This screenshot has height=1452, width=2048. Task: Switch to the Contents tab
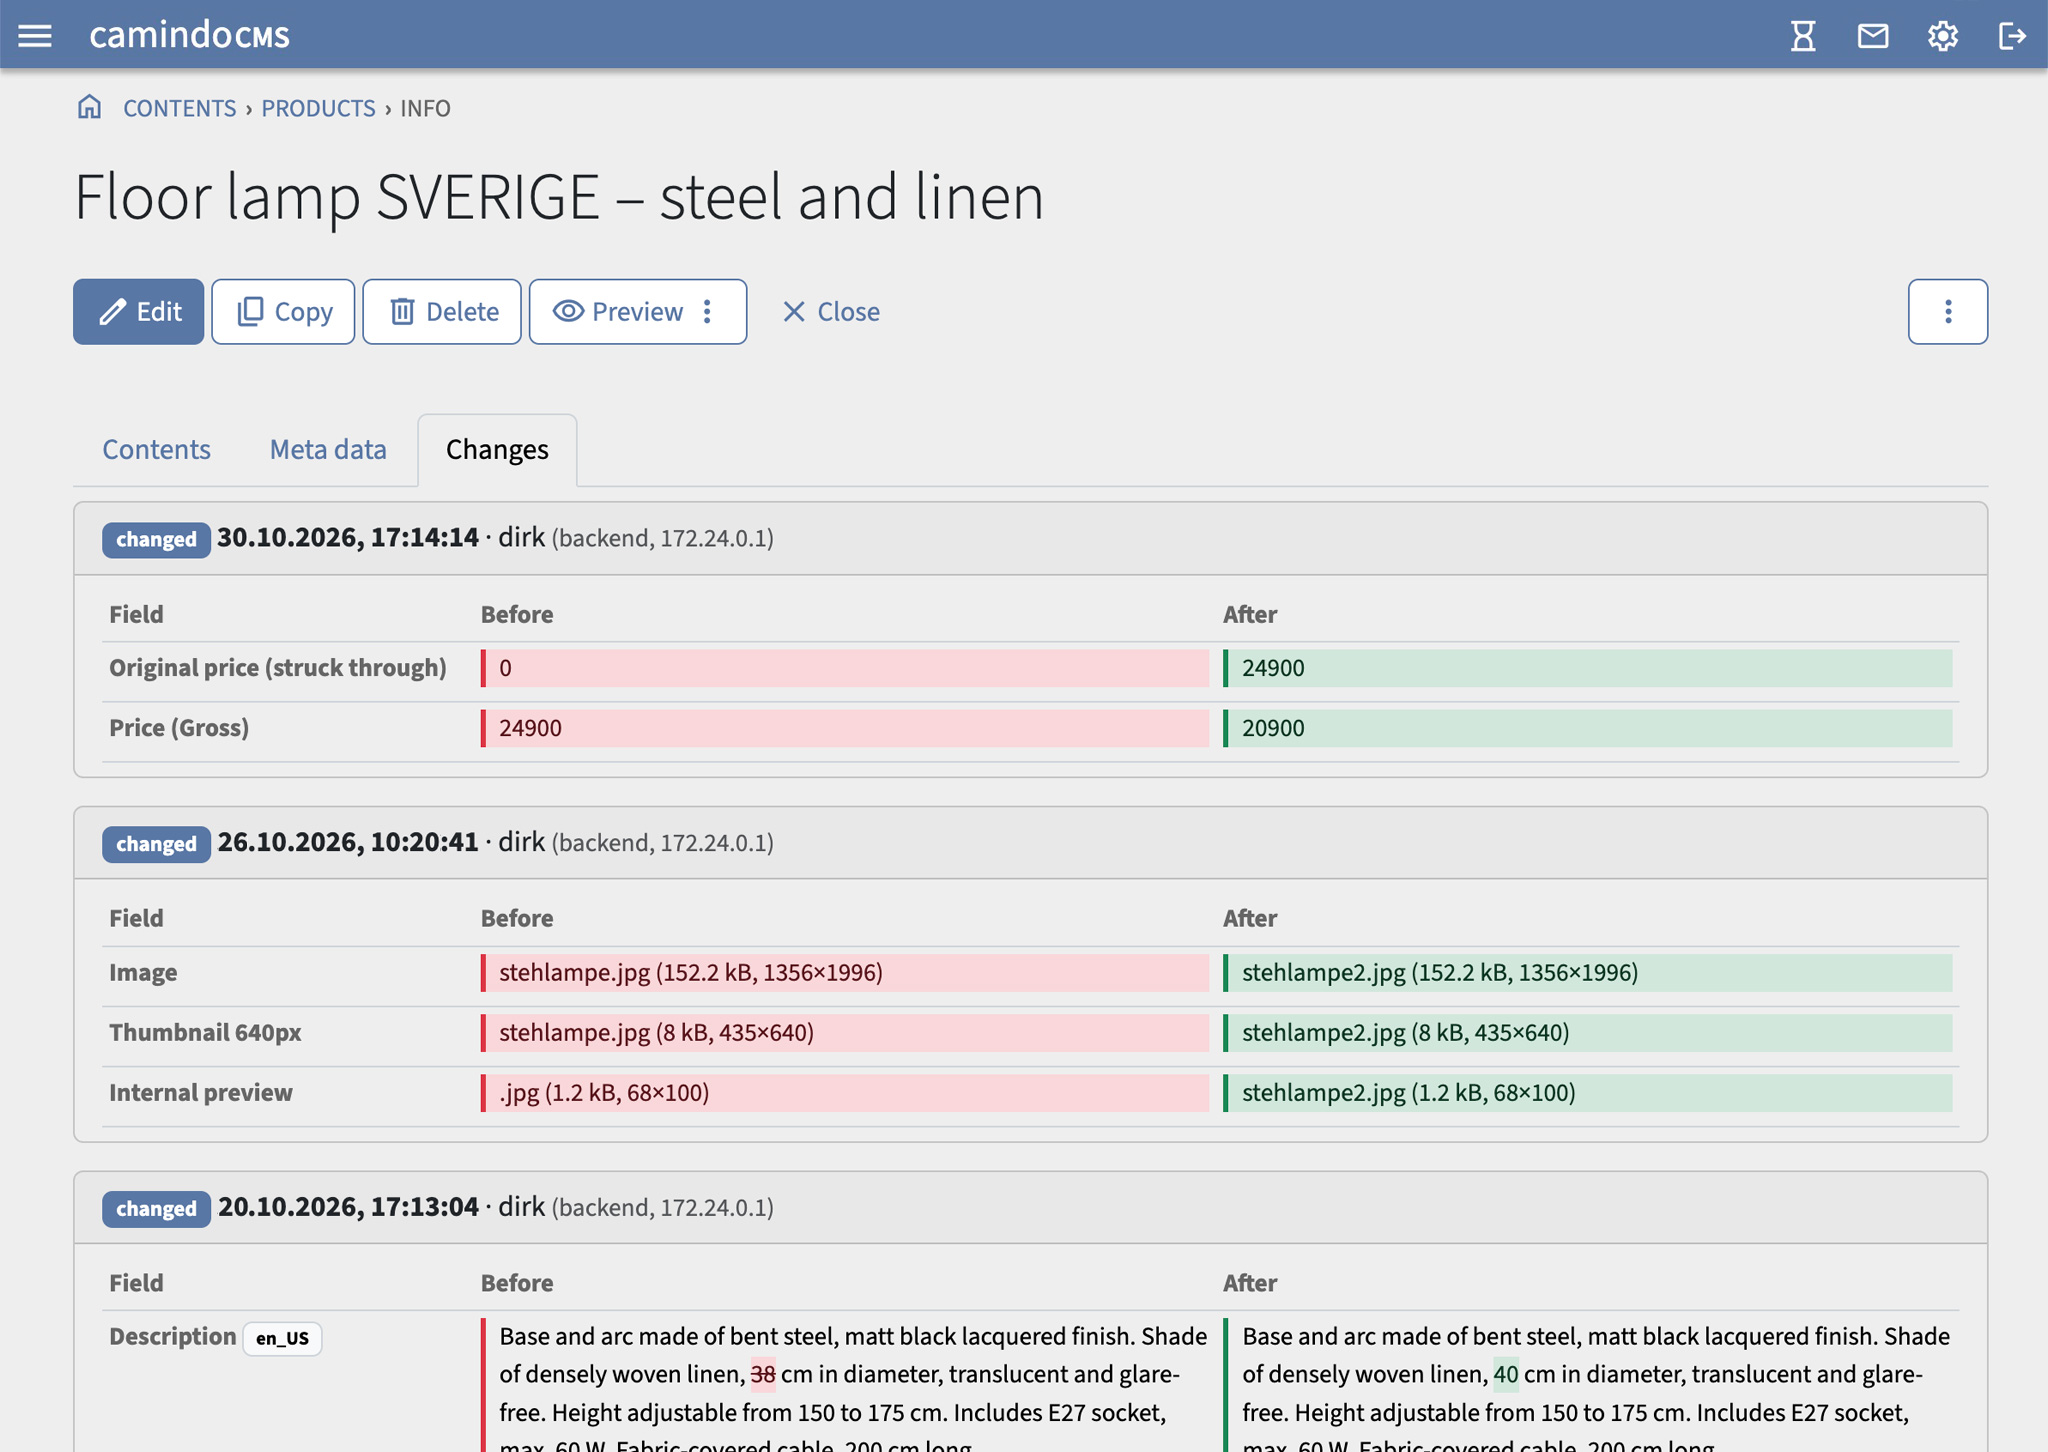pyautogui.click(x=156, y=450)
